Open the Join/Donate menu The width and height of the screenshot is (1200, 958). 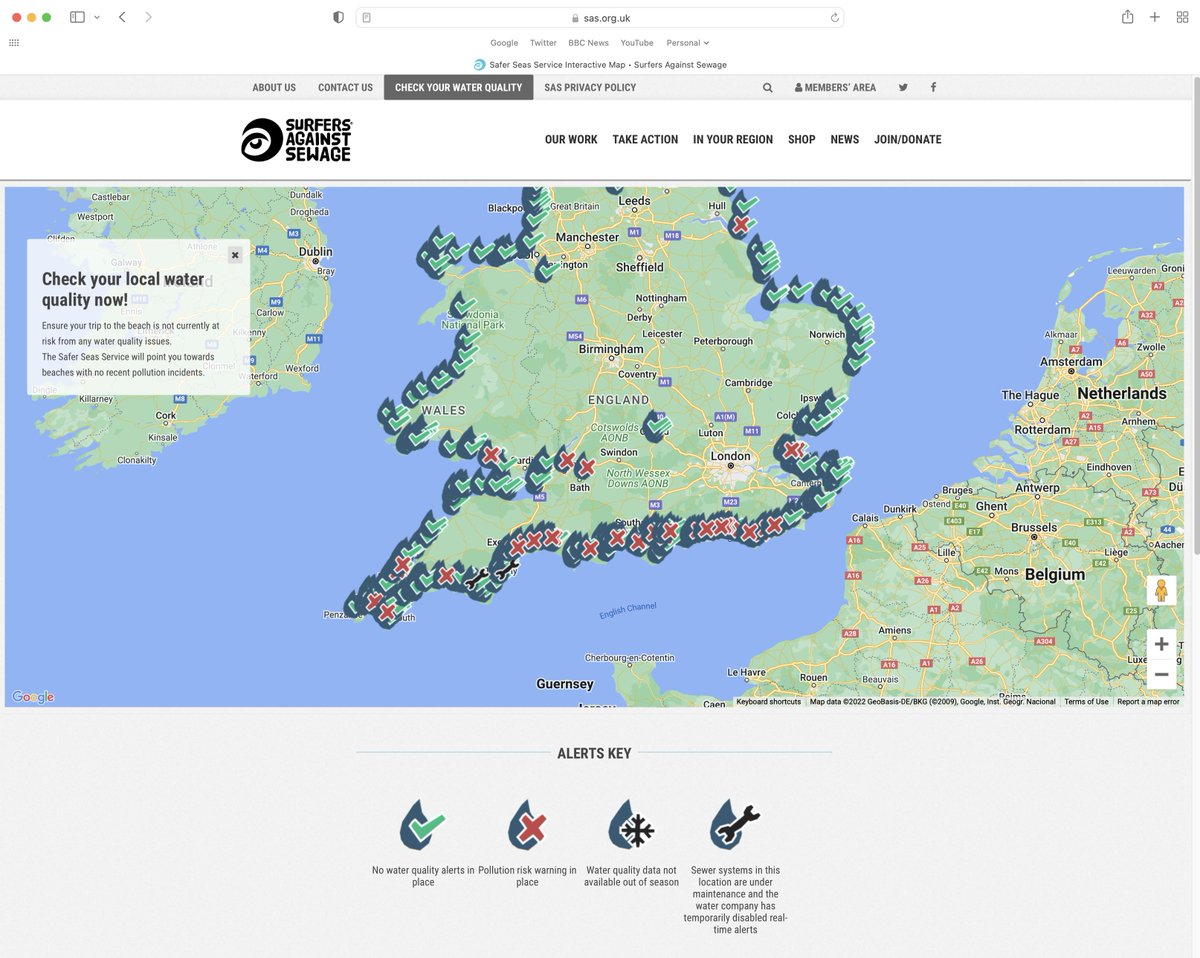pos(908,139)
